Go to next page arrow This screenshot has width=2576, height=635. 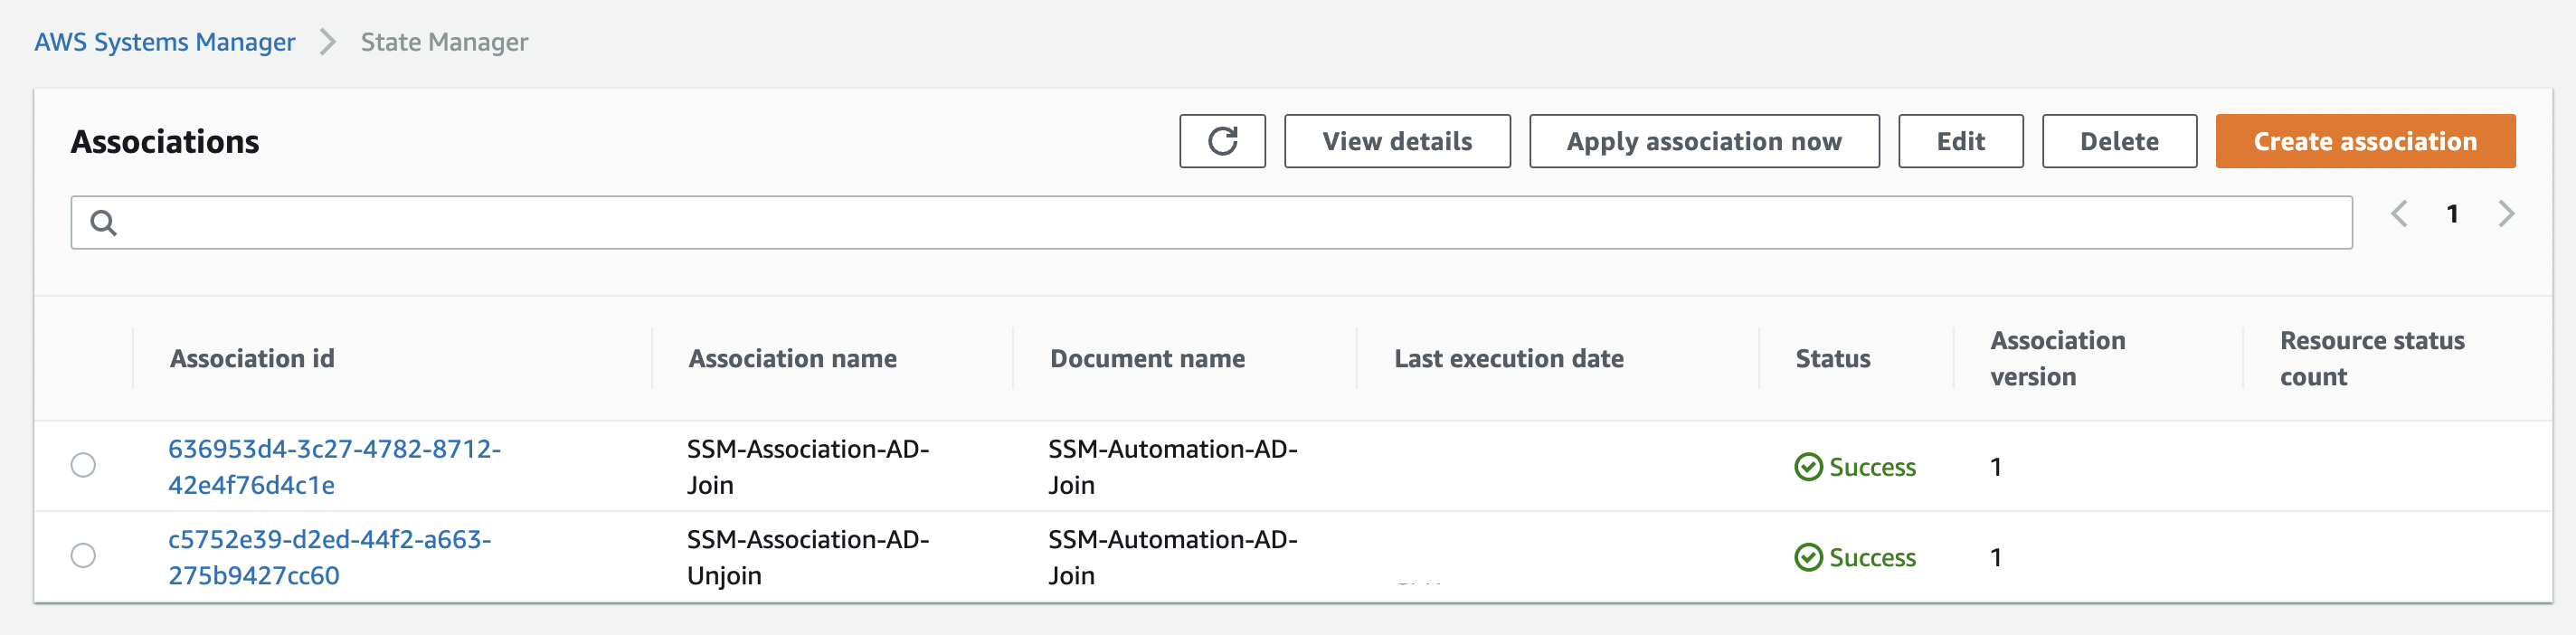(2505, 214)
